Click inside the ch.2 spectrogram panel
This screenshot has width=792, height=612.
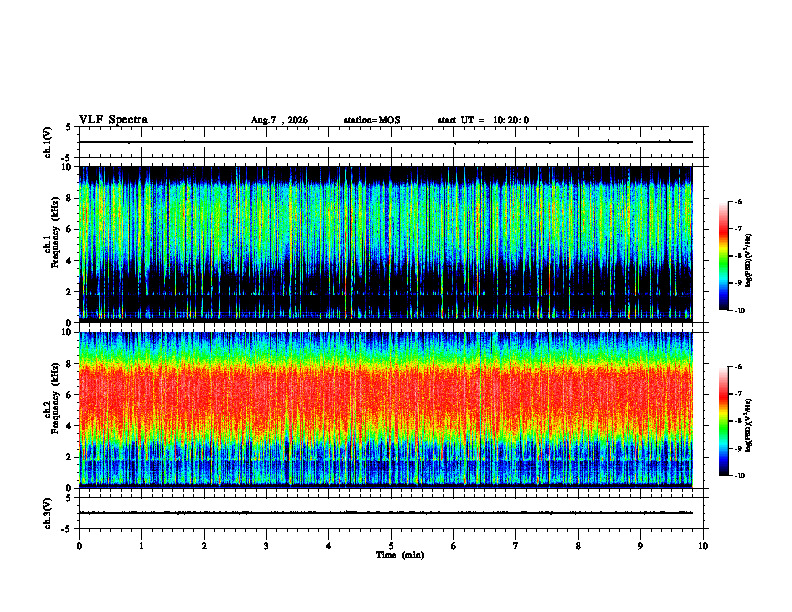(x=386, y=410)
